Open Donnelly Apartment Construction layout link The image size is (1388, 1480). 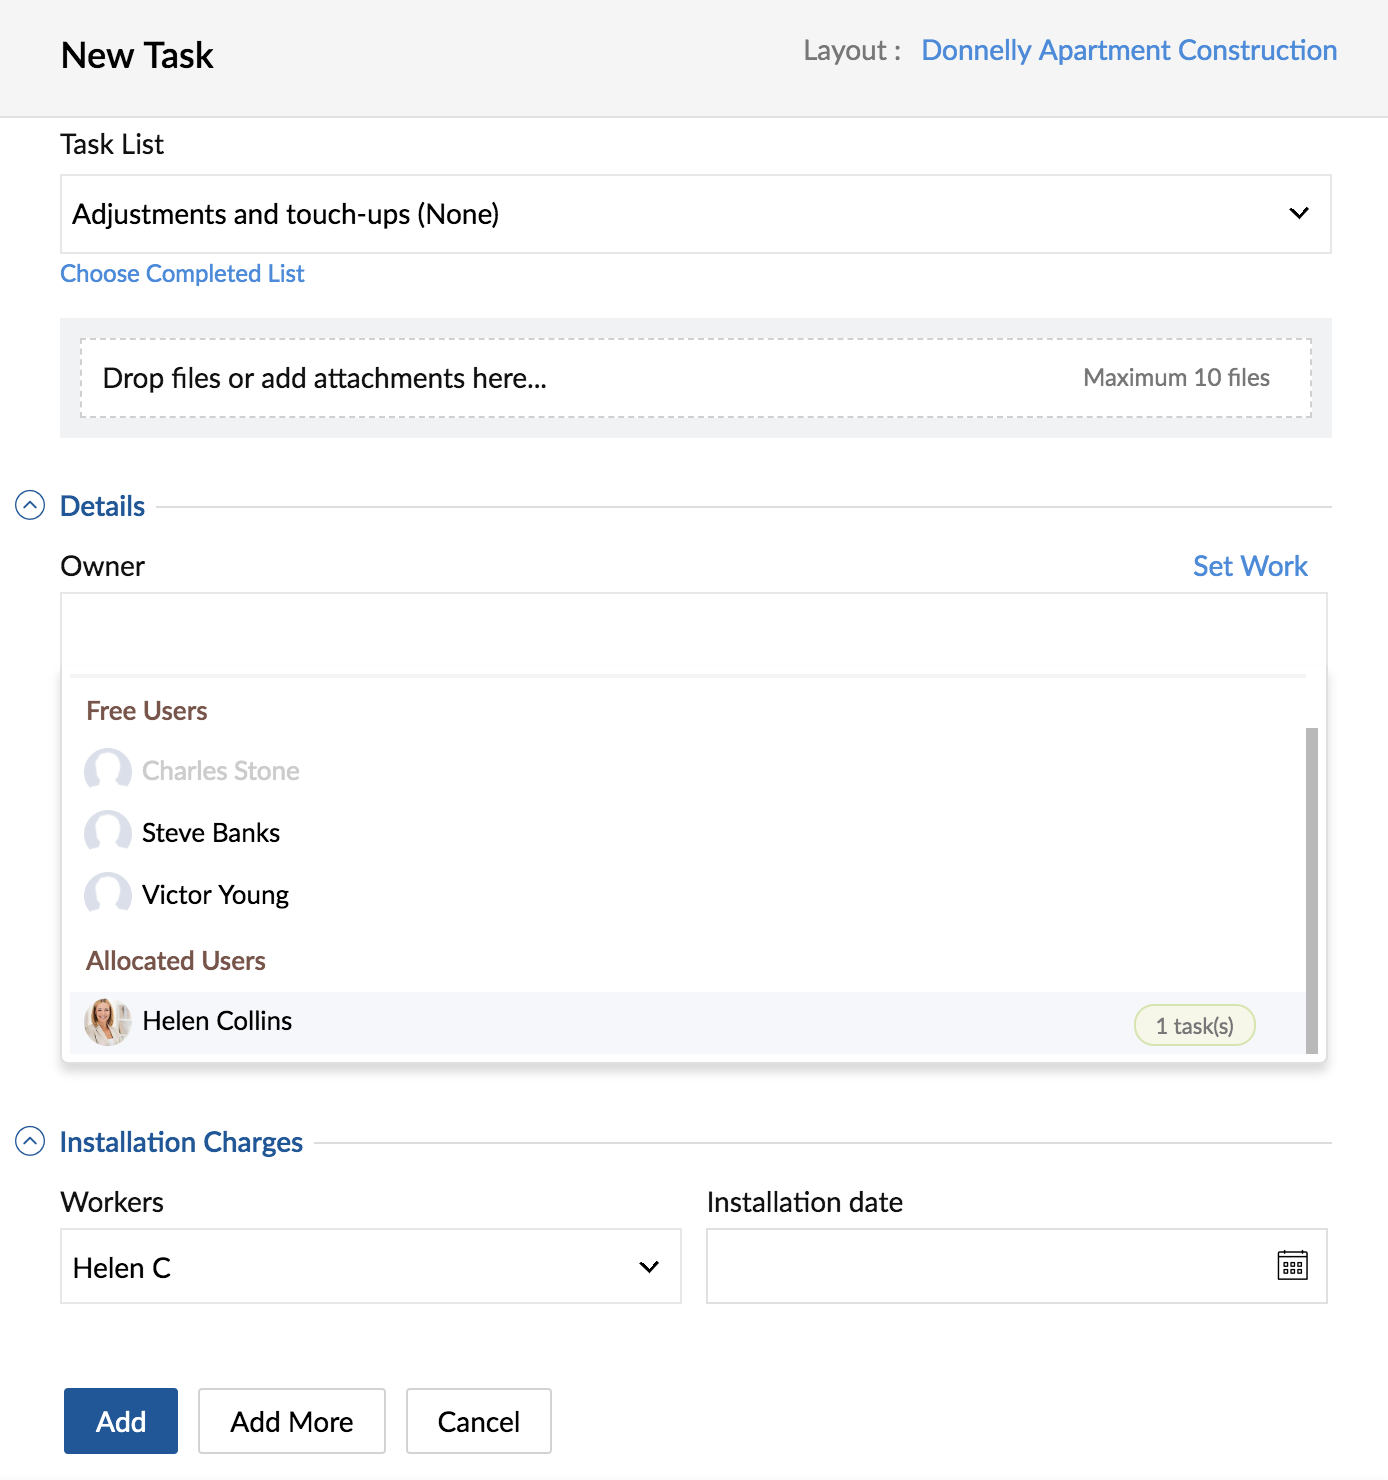[x=1129, y=50]
